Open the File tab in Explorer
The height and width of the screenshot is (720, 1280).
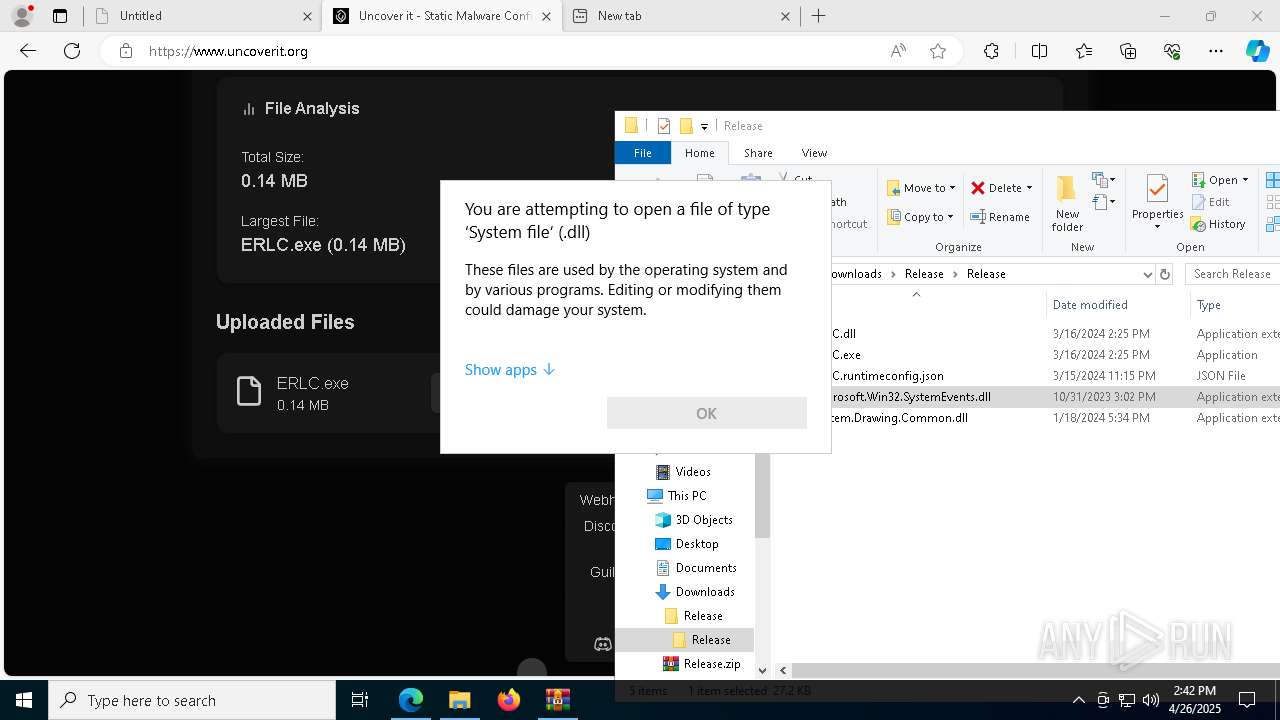pos(642,153)
